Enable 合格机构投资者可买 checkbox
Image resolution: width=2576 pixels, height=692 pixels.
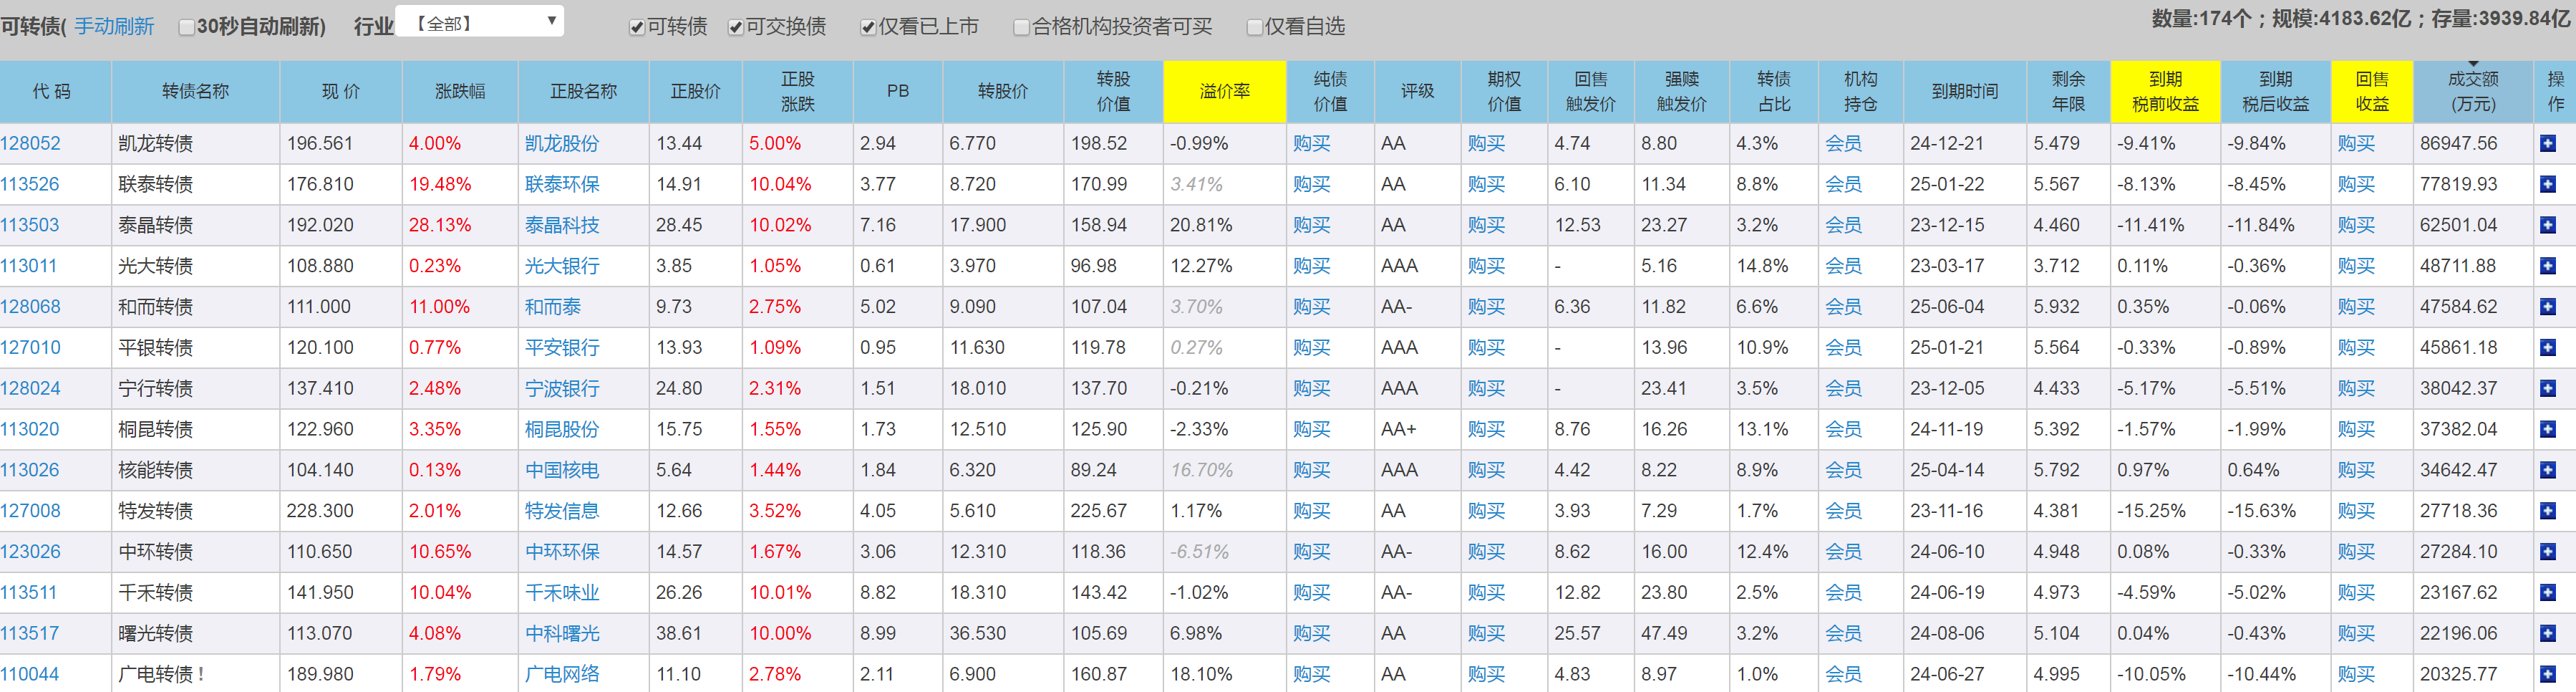[1021, 27]
